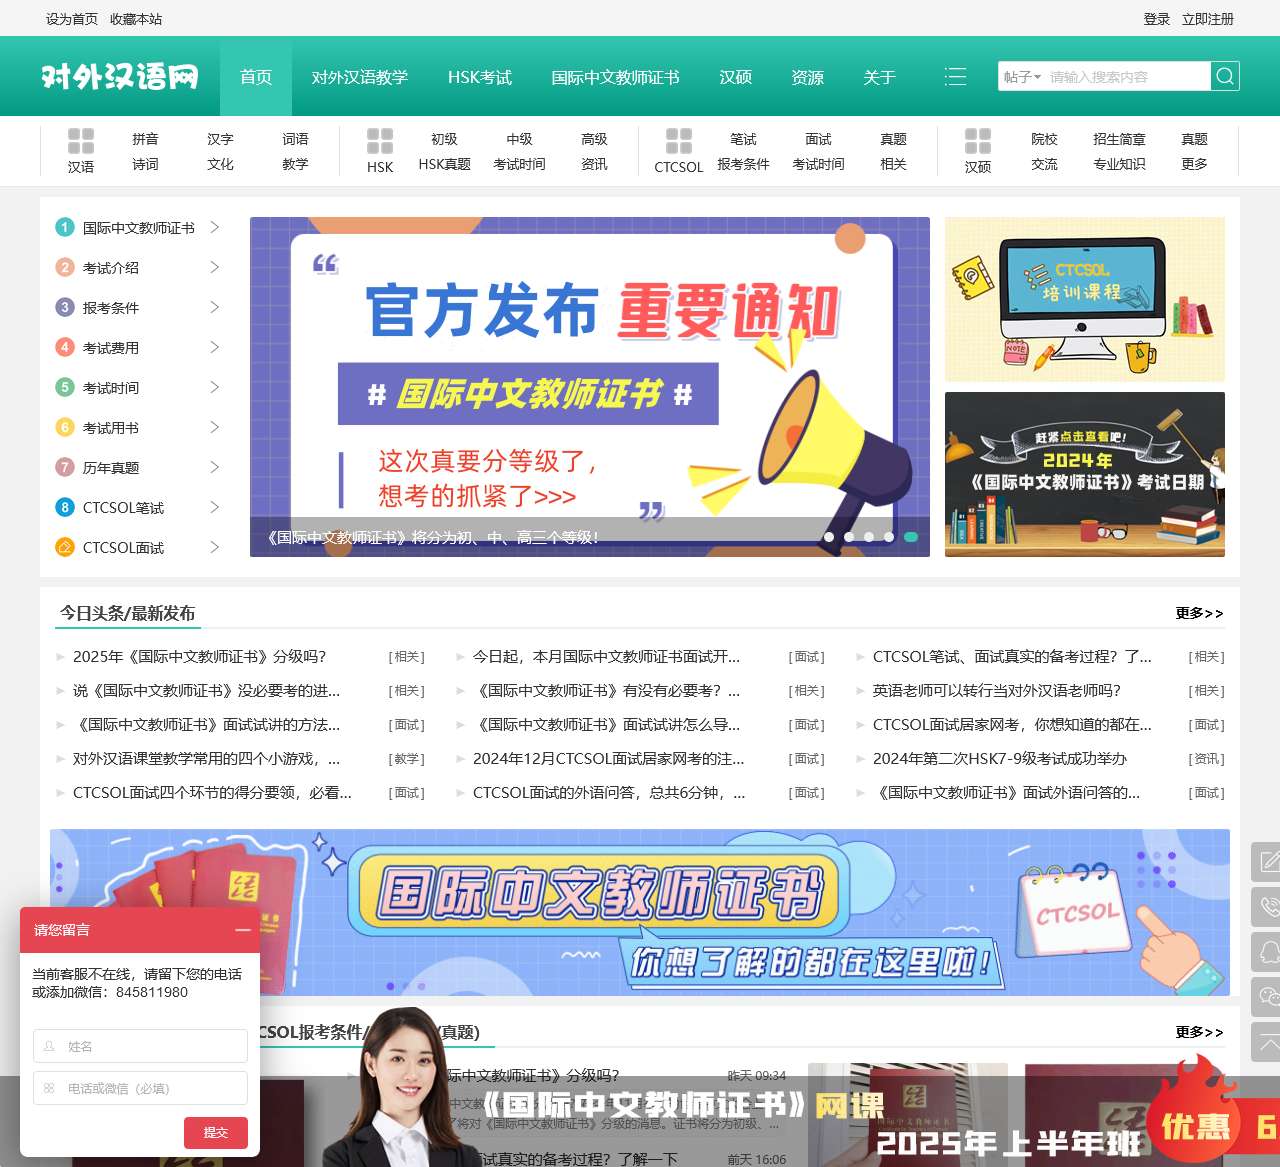Select the third carousel slide dot
Image resolution: width=1280 pixels, height=1167 pixels.
869,537
